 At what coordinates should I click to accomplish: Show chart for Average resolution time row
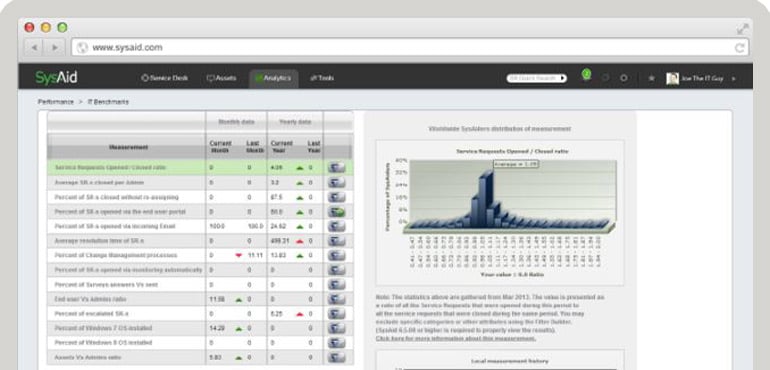tap(336, 241)
